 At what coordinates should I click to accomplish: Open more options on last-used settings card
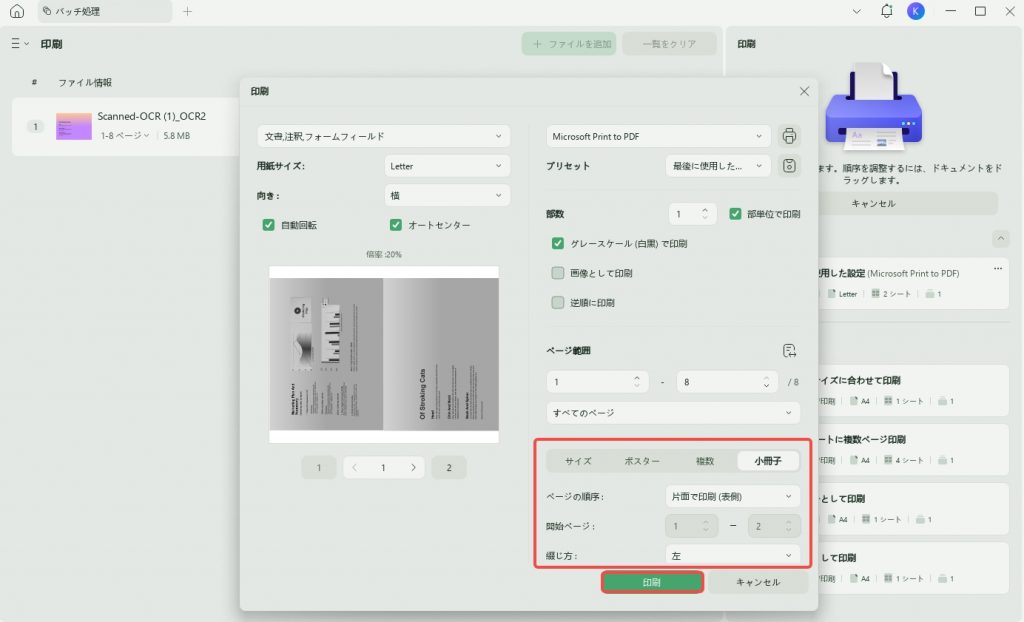tap(997, 269)
